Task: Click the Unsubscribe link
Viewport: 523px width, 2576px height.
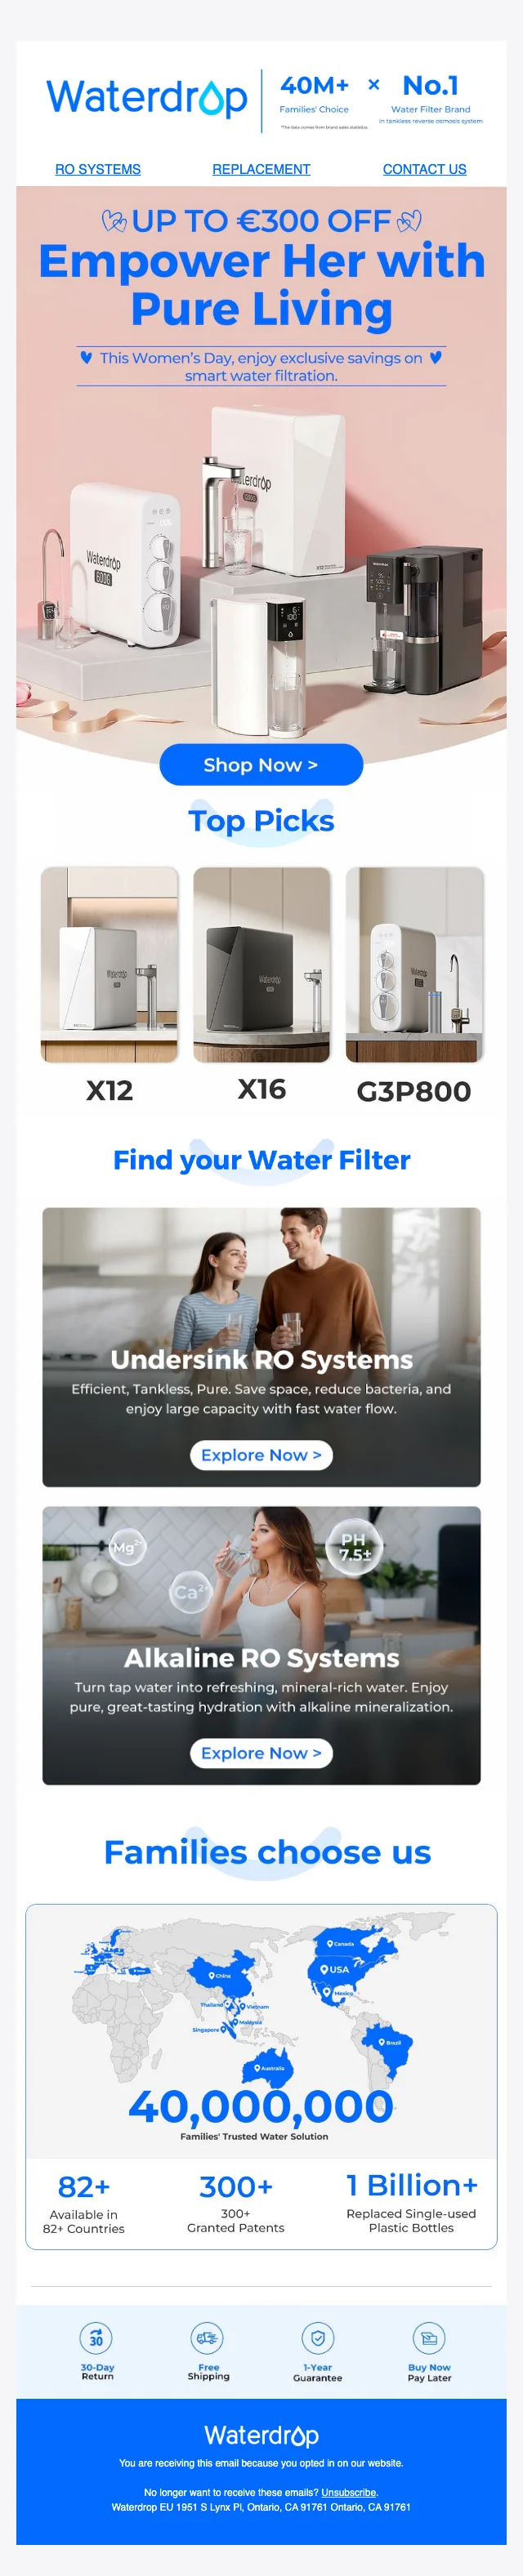Action: [x=349, y=2492]
